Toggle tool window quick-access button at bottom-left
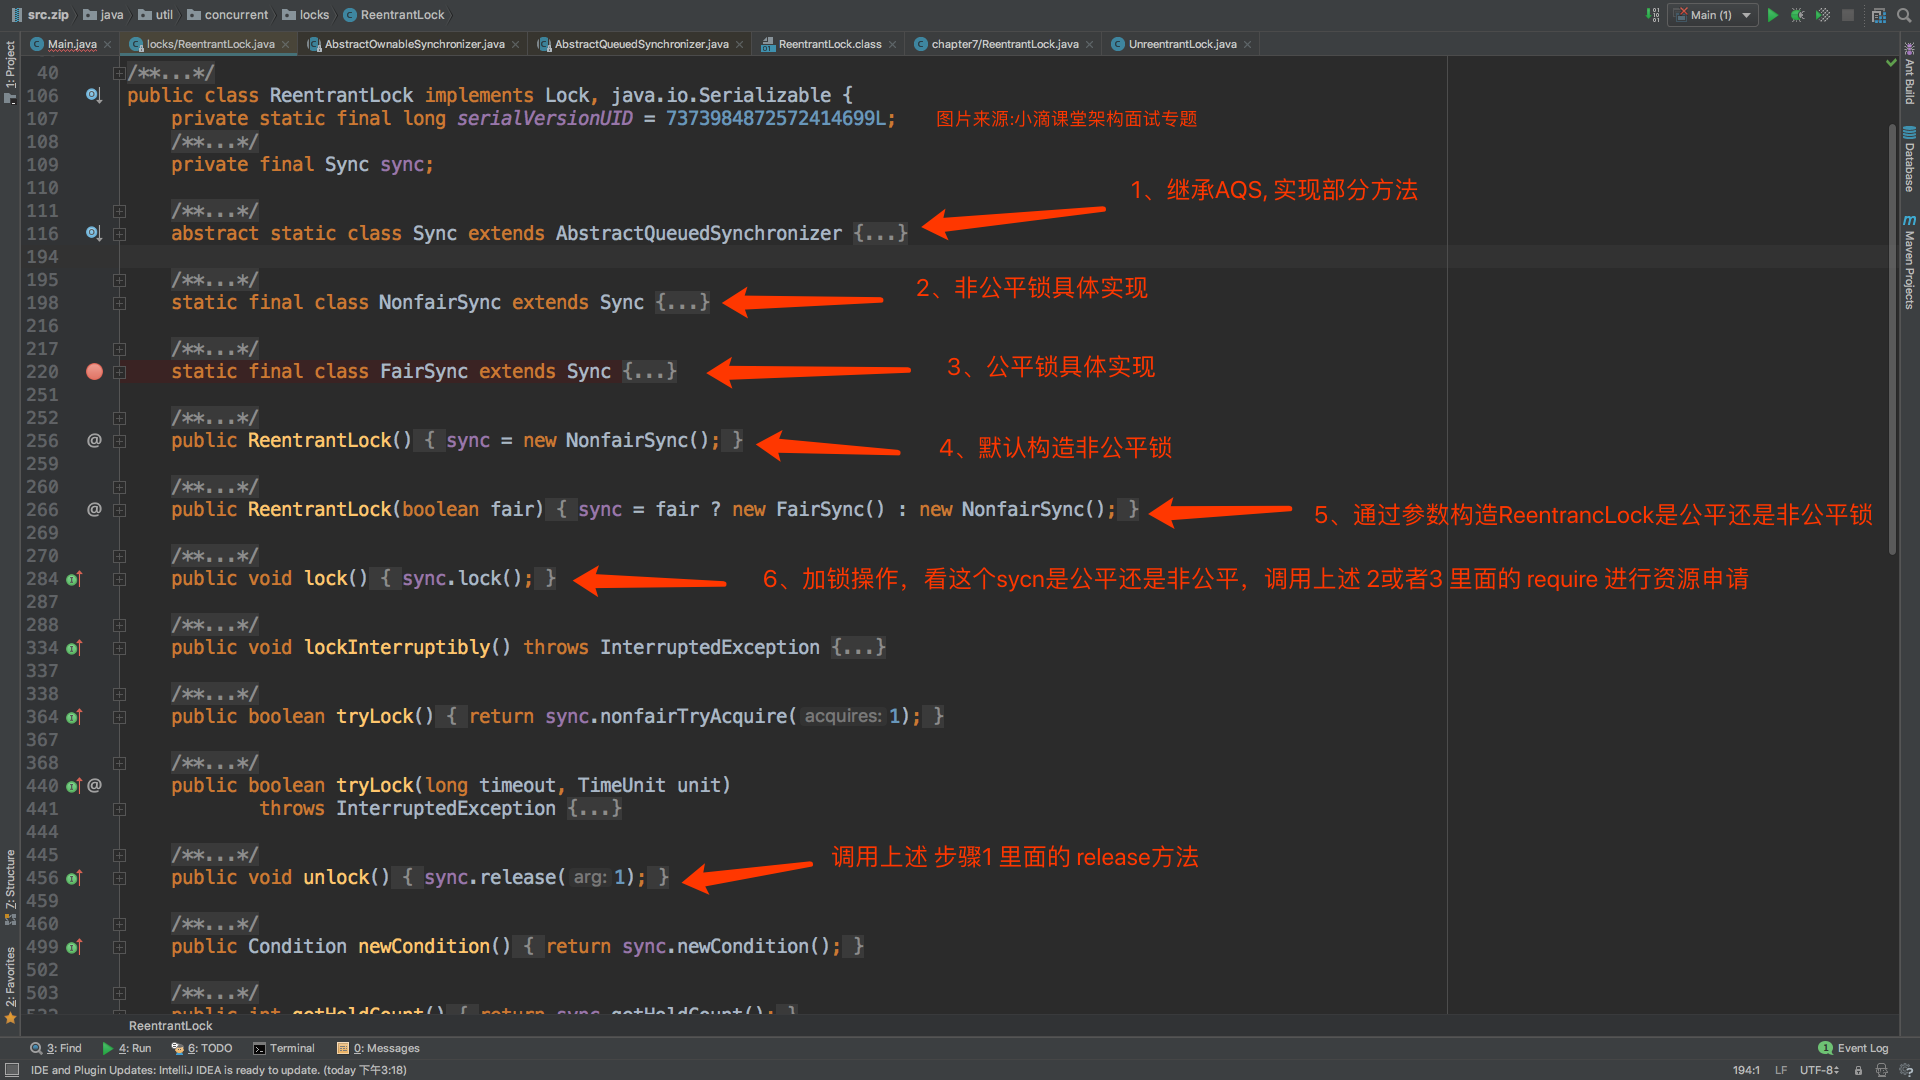Screen dimensions: 1920x1080 pos(12,1070)
